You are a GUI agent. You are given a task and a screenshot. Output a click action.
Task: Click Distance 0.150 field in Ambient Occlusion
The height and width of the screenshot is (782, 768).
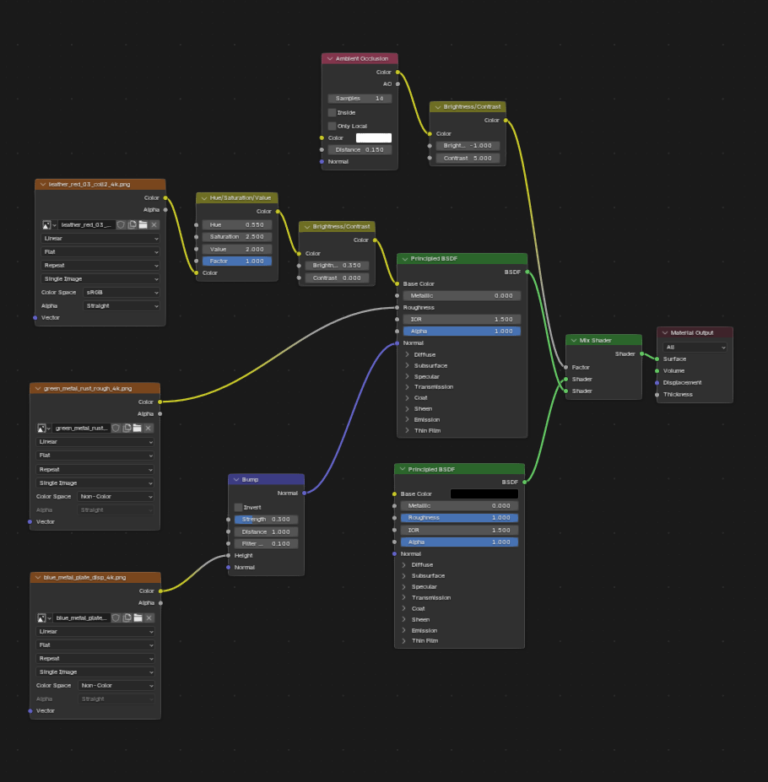360,150
